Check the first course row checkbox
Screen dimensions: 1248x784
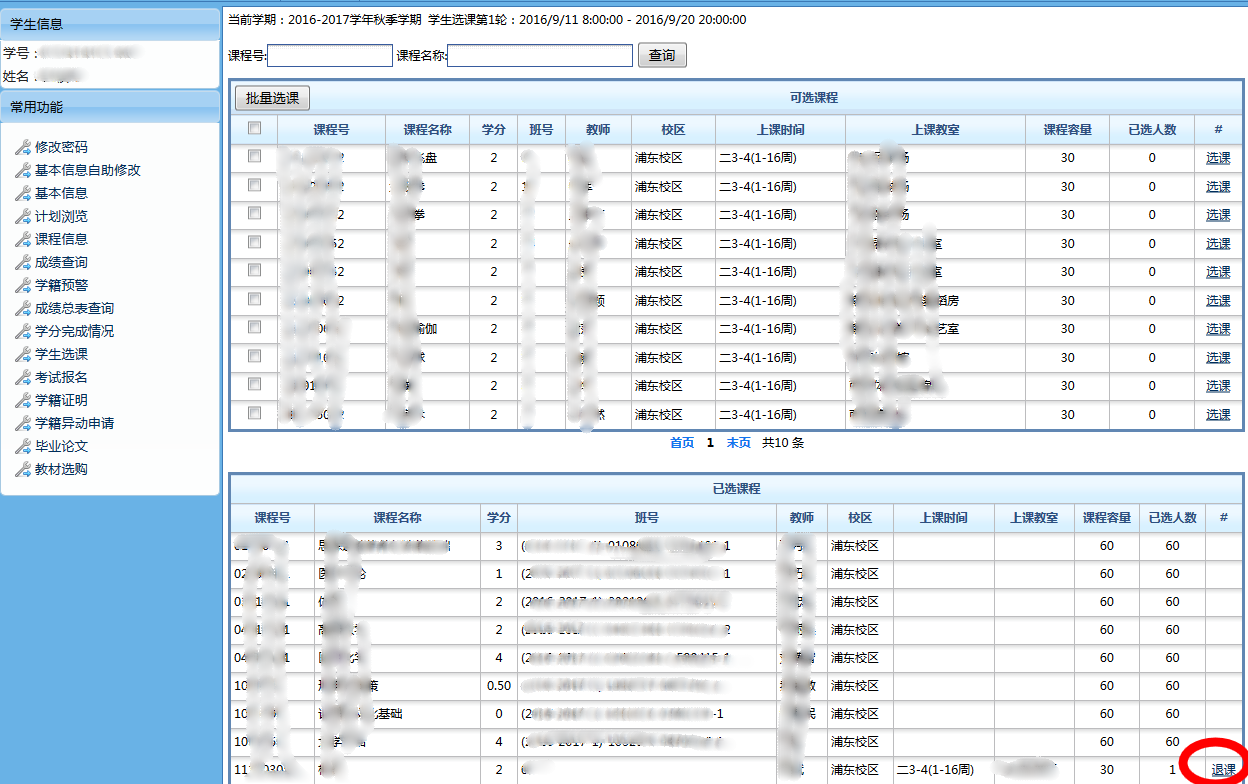click(x=254, y=156)
